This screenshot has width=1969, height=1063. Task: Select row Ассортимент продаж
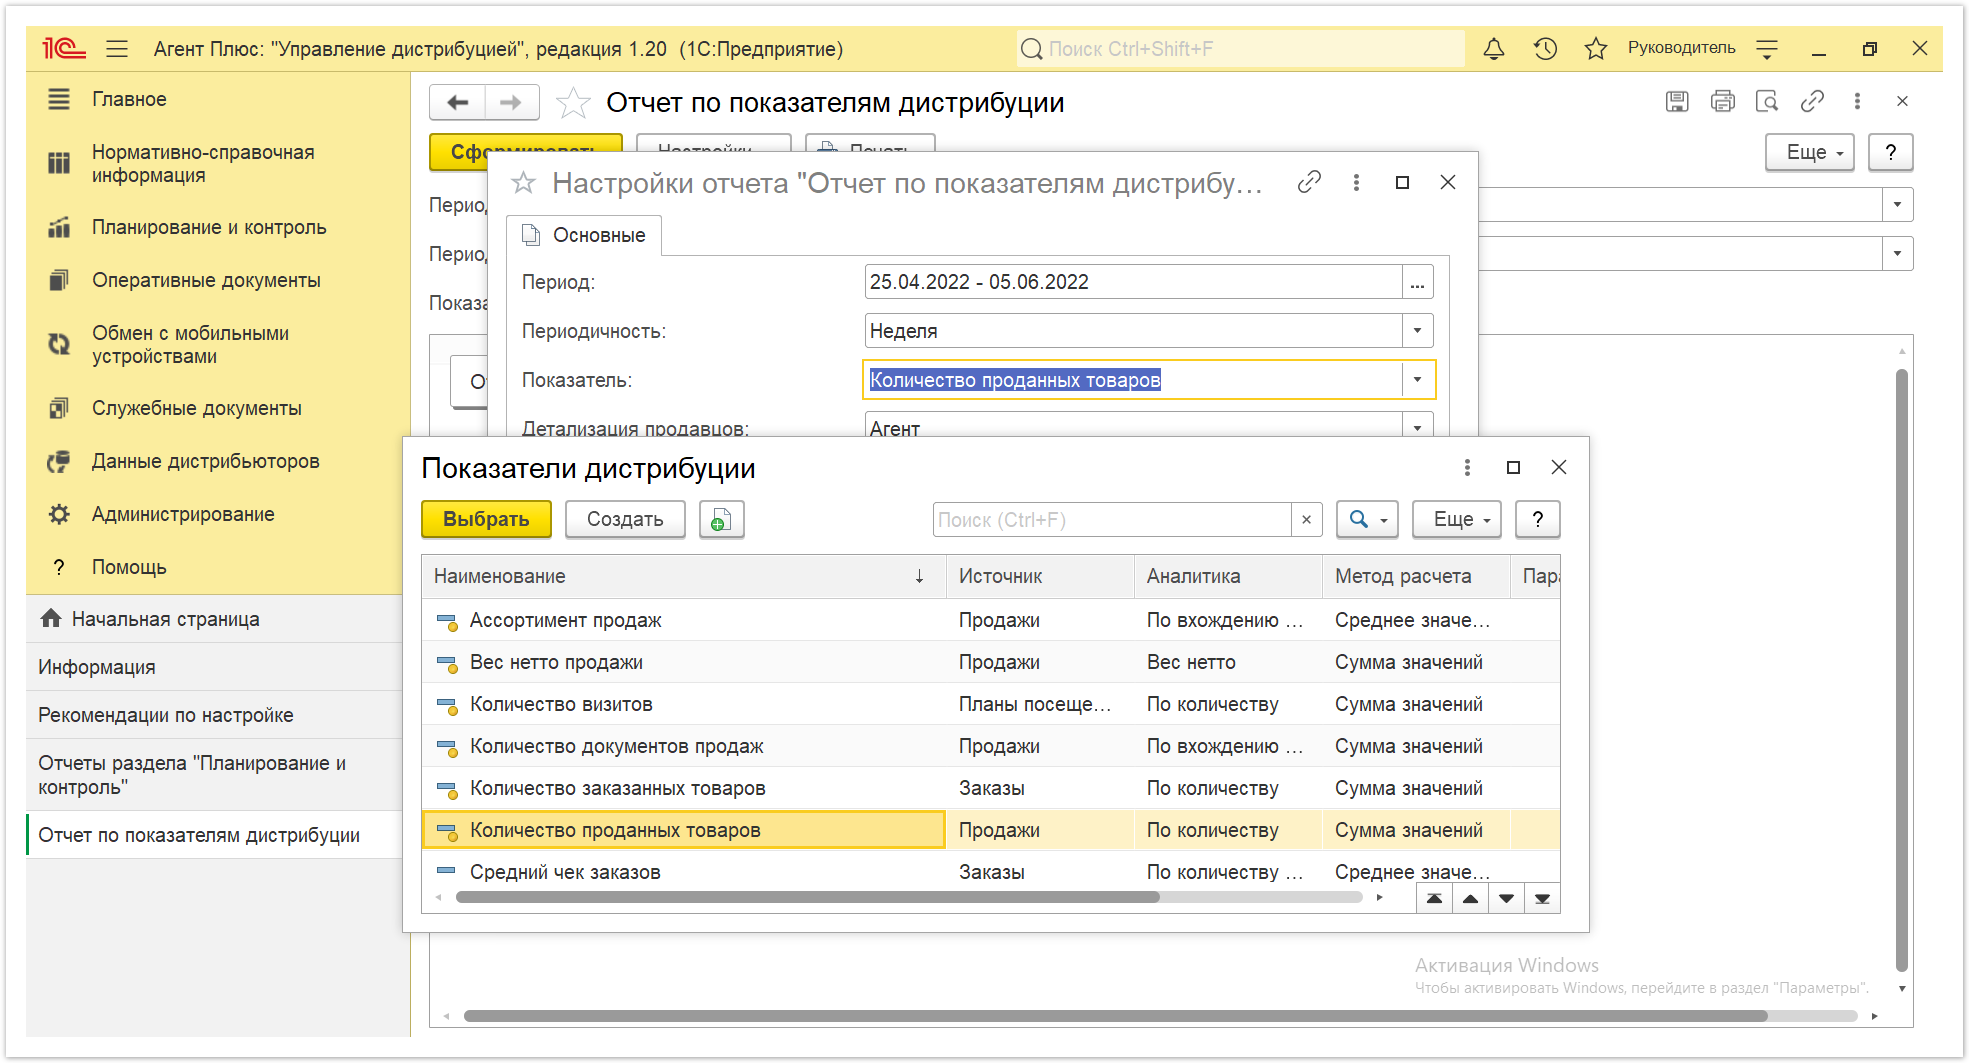point(990,620)
